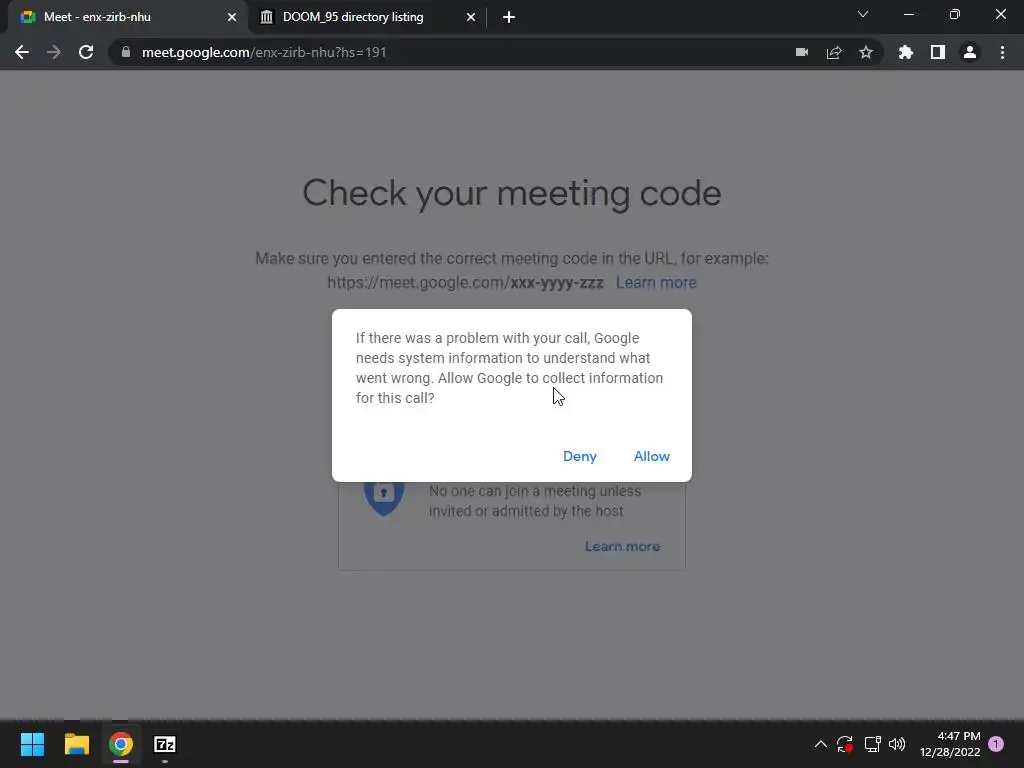Click the Deny button in the dialog
Screen dimensions: 1024x768
coord(579,456)
